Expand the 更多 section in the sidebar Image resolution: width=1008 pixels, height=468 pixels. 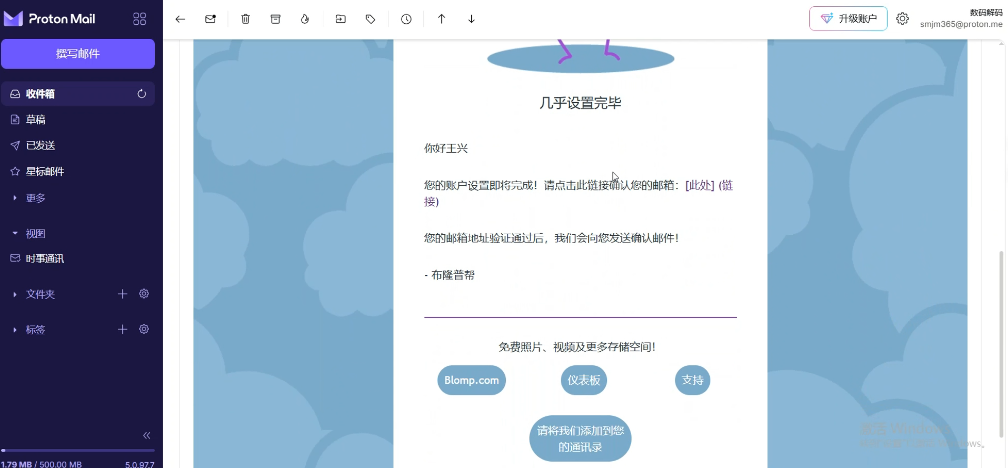(29, 198)
